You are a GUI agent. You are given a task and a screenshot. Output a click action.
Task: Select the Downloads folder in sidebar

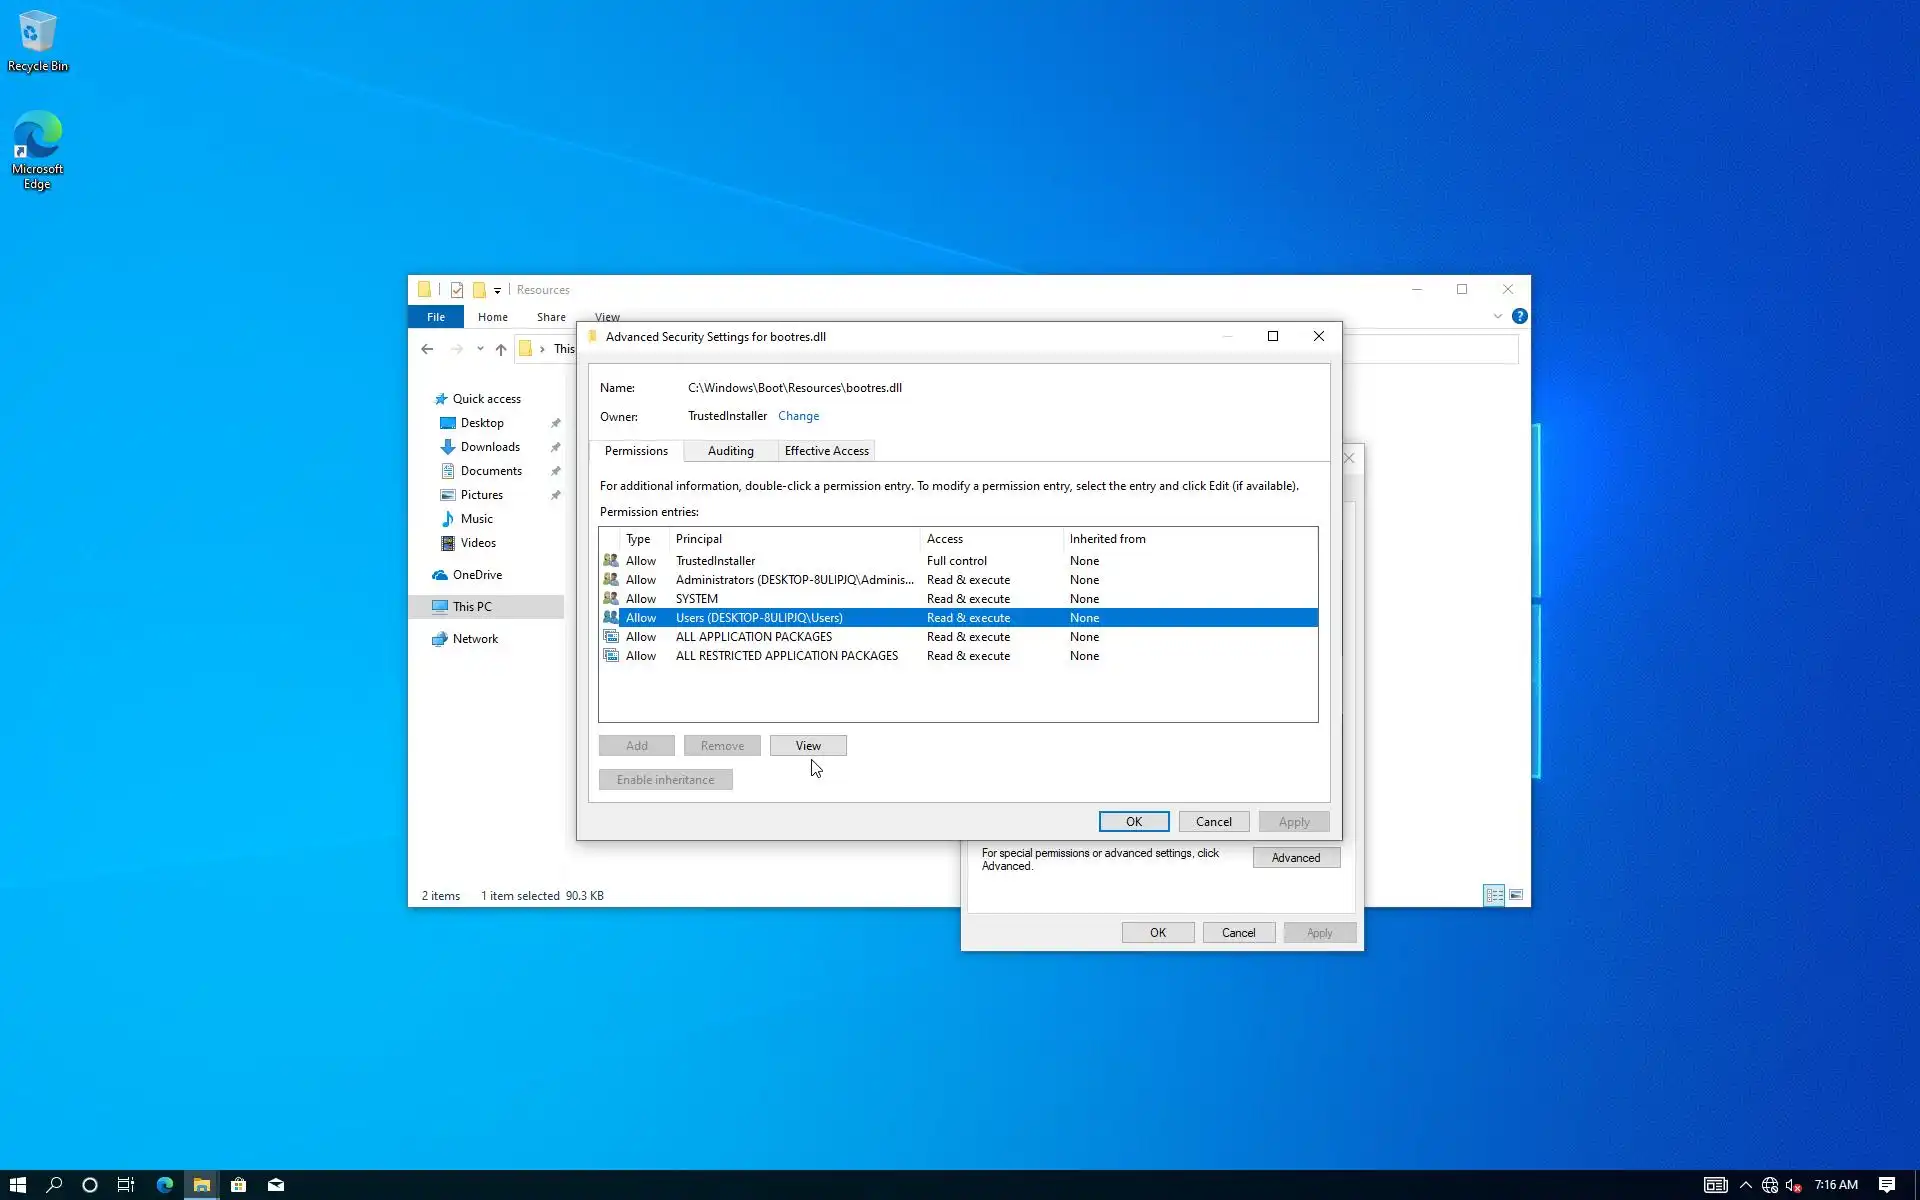coord(489,447)
